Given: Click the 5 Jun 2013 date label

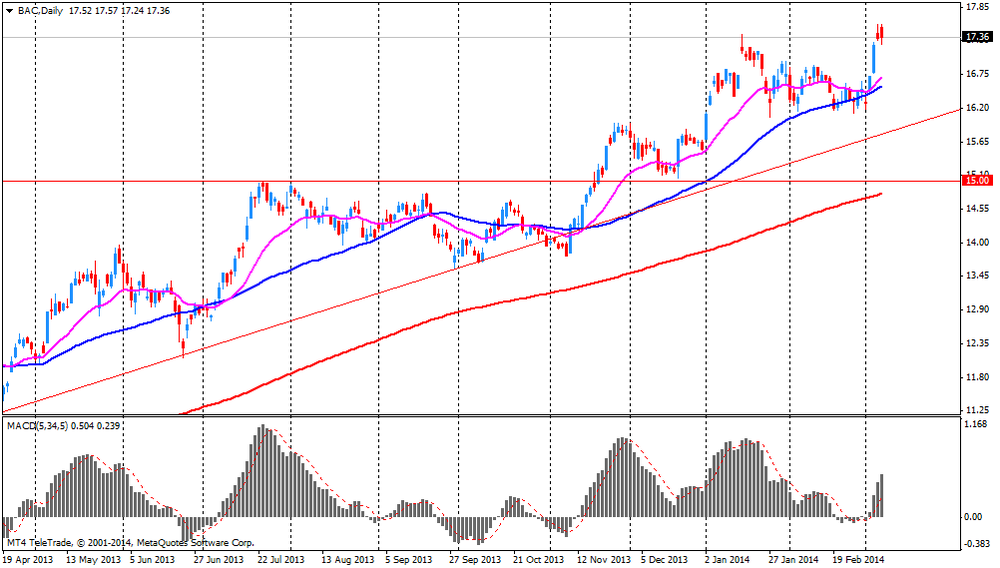Looking at the screenshot, I should point(152,560).
